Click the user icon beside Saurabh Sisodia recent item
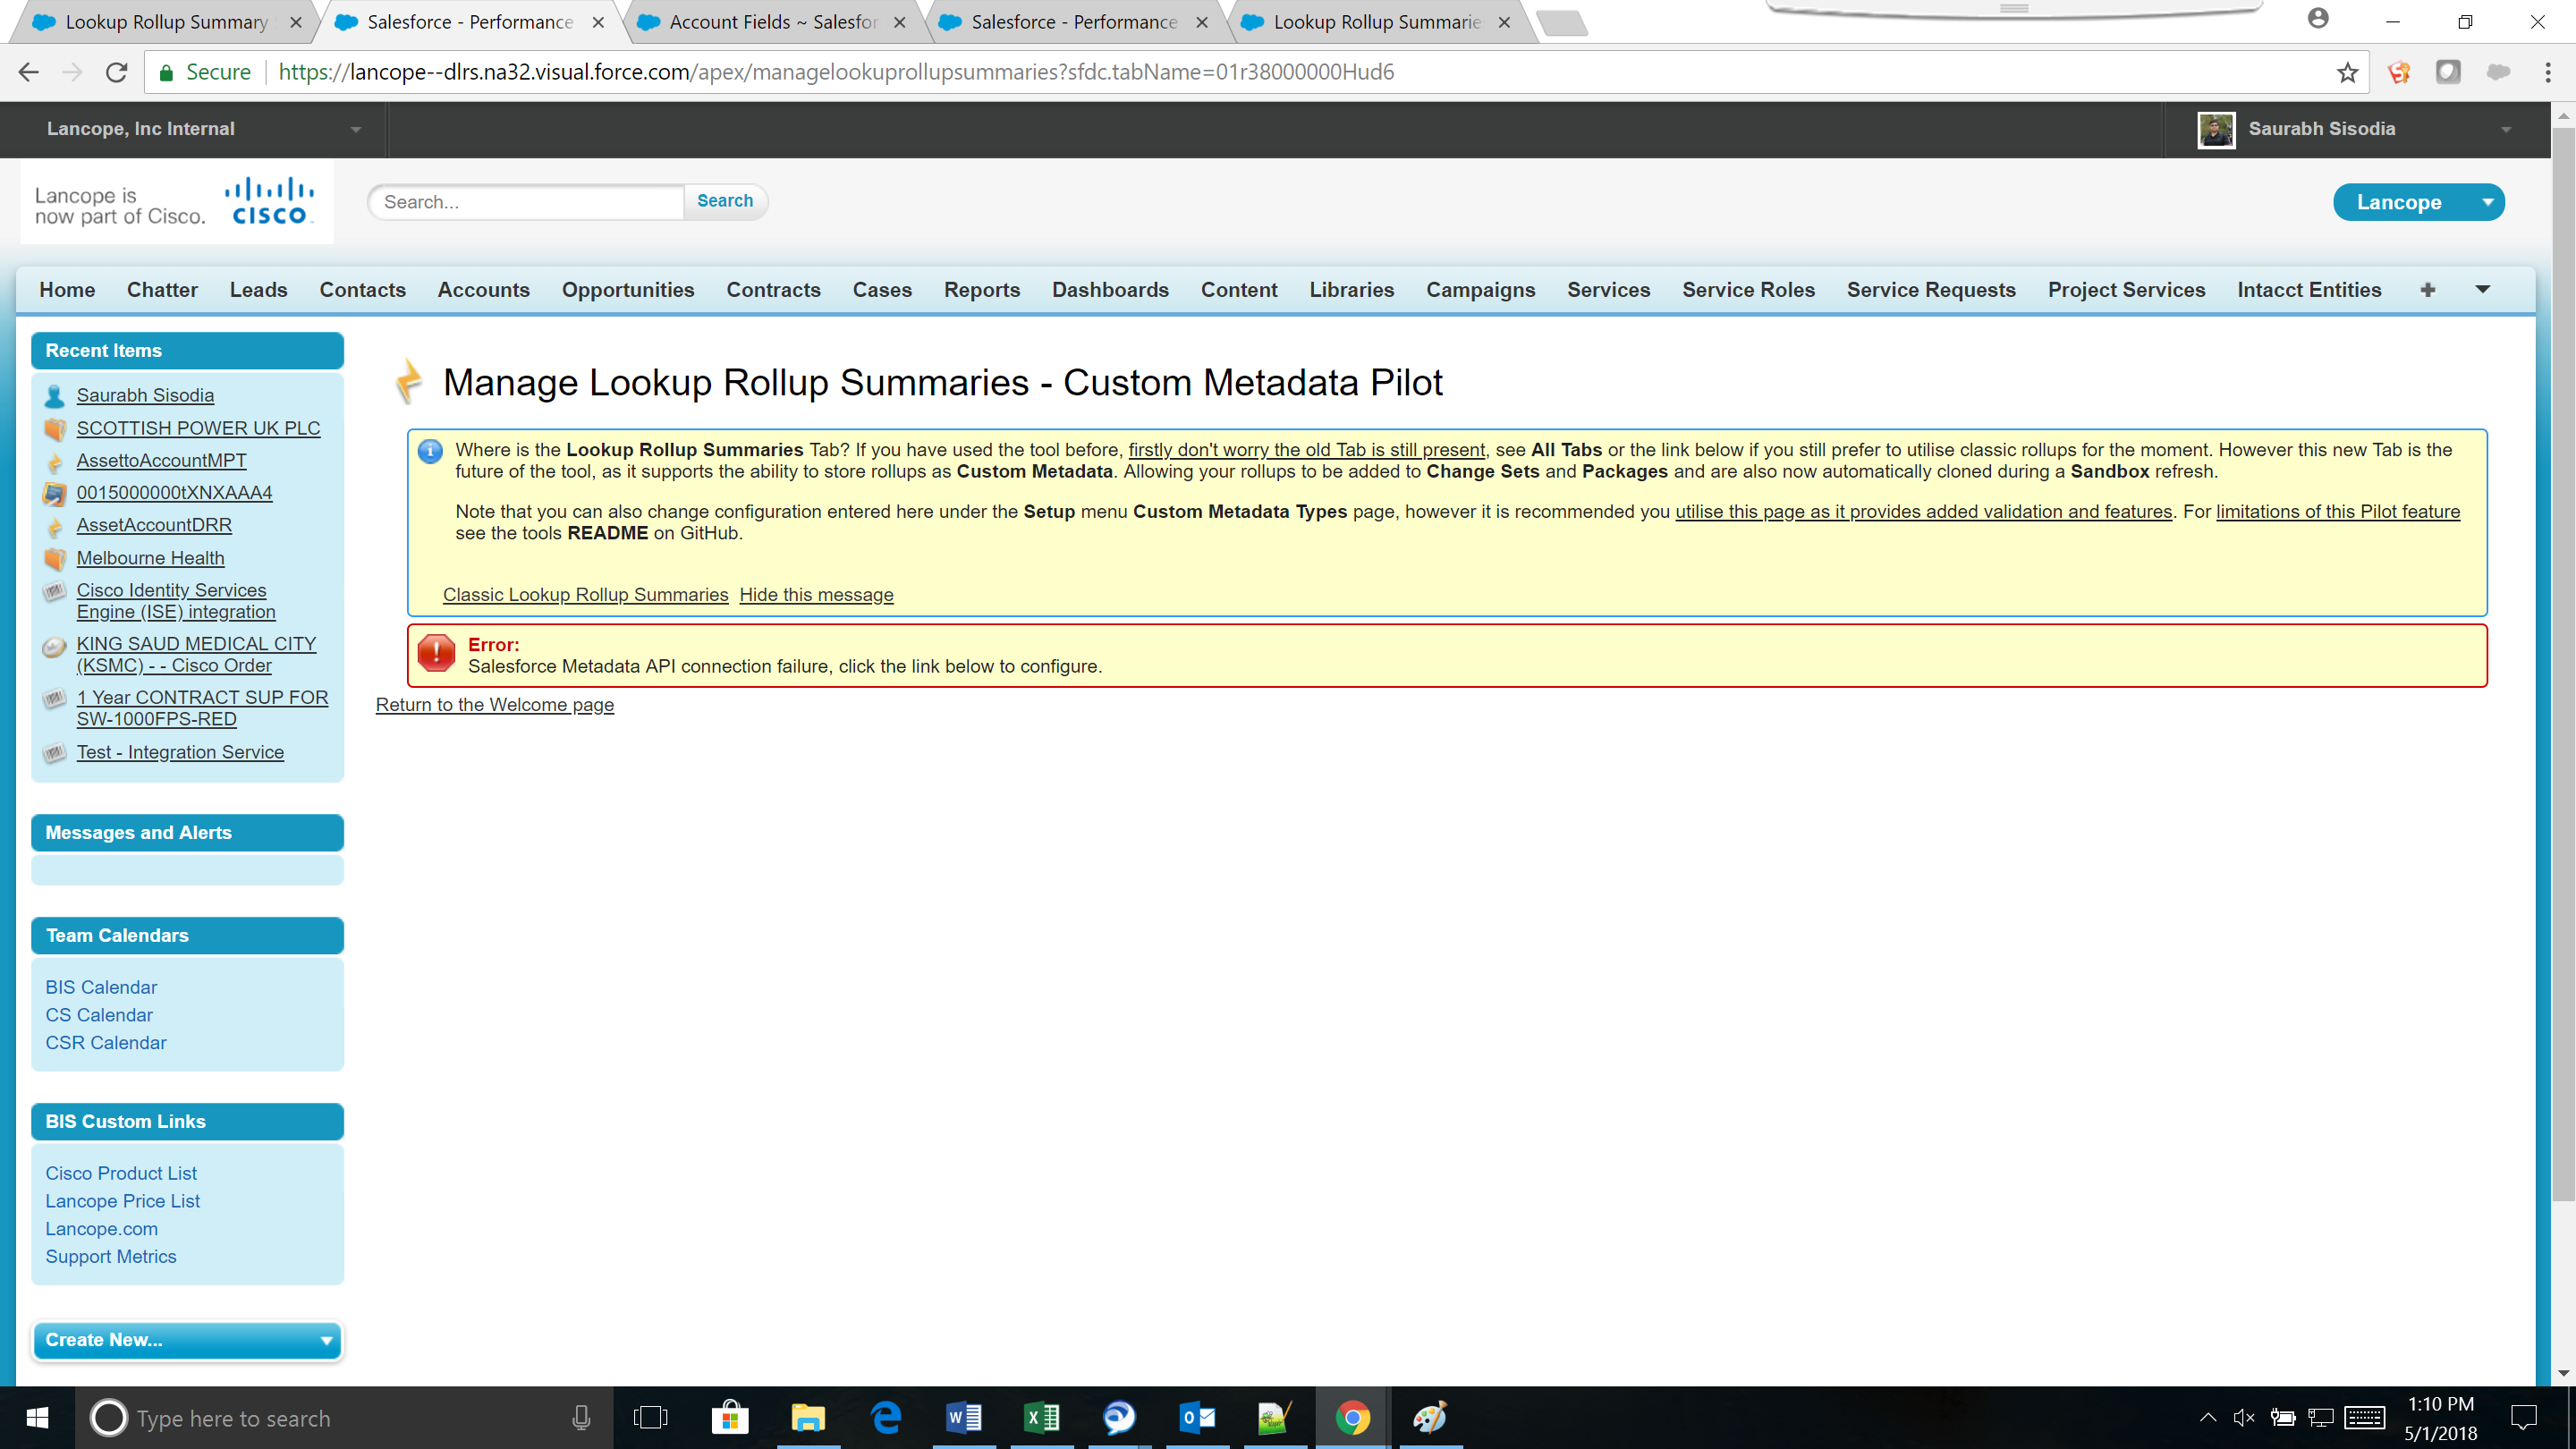Screen dimensions: 2576x1449 [x=53, y=395]
